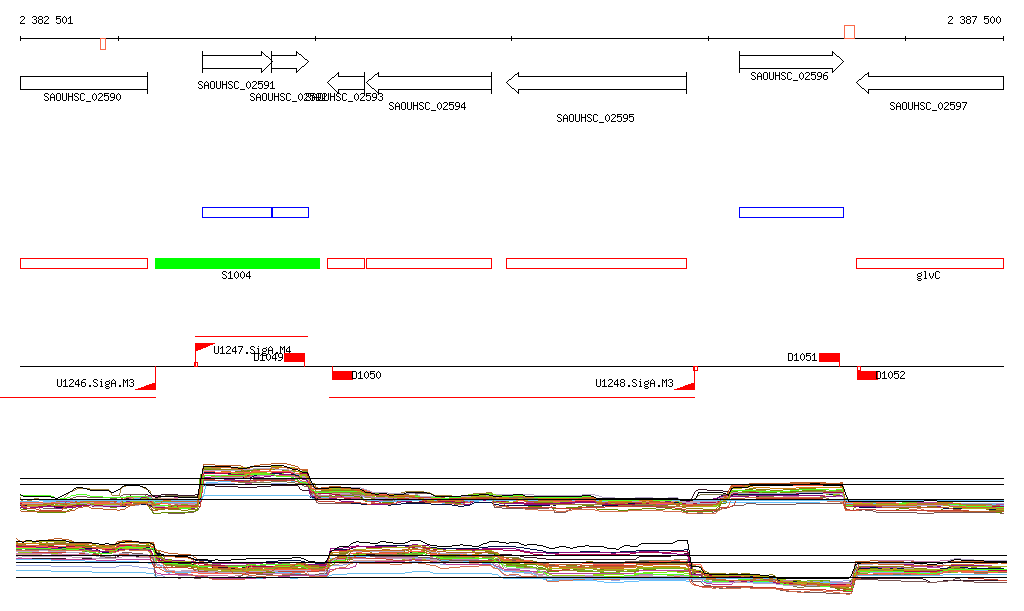Click the small red ruler marker above SAOUHSC_02597

850,32
